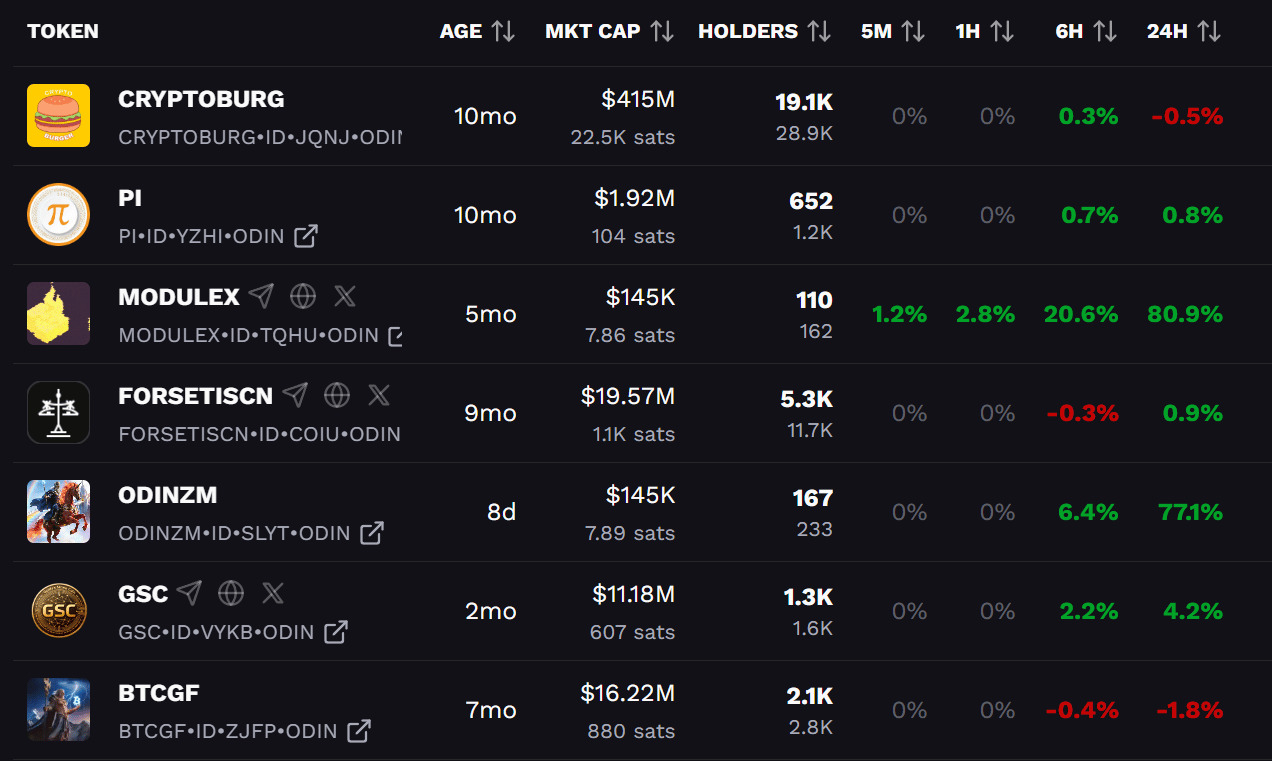Open PI external link icon
Viewport: 1272px width, 761px height.
(x=305, y=236)
